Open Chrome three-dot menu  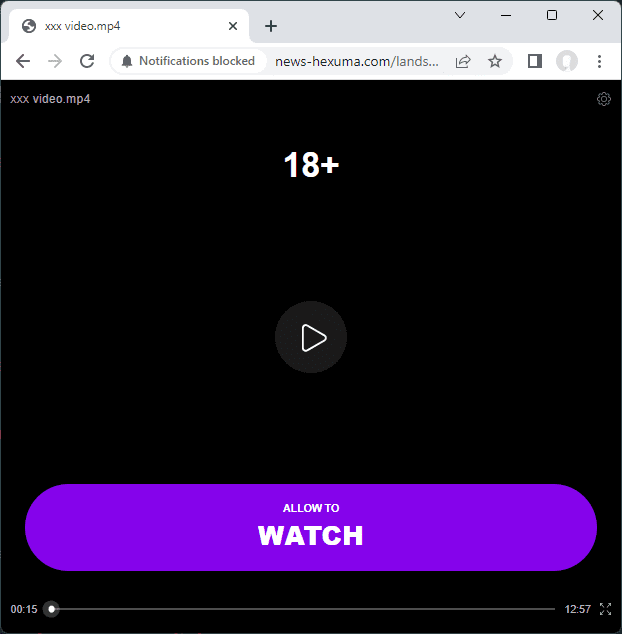(x=599, y=61)
